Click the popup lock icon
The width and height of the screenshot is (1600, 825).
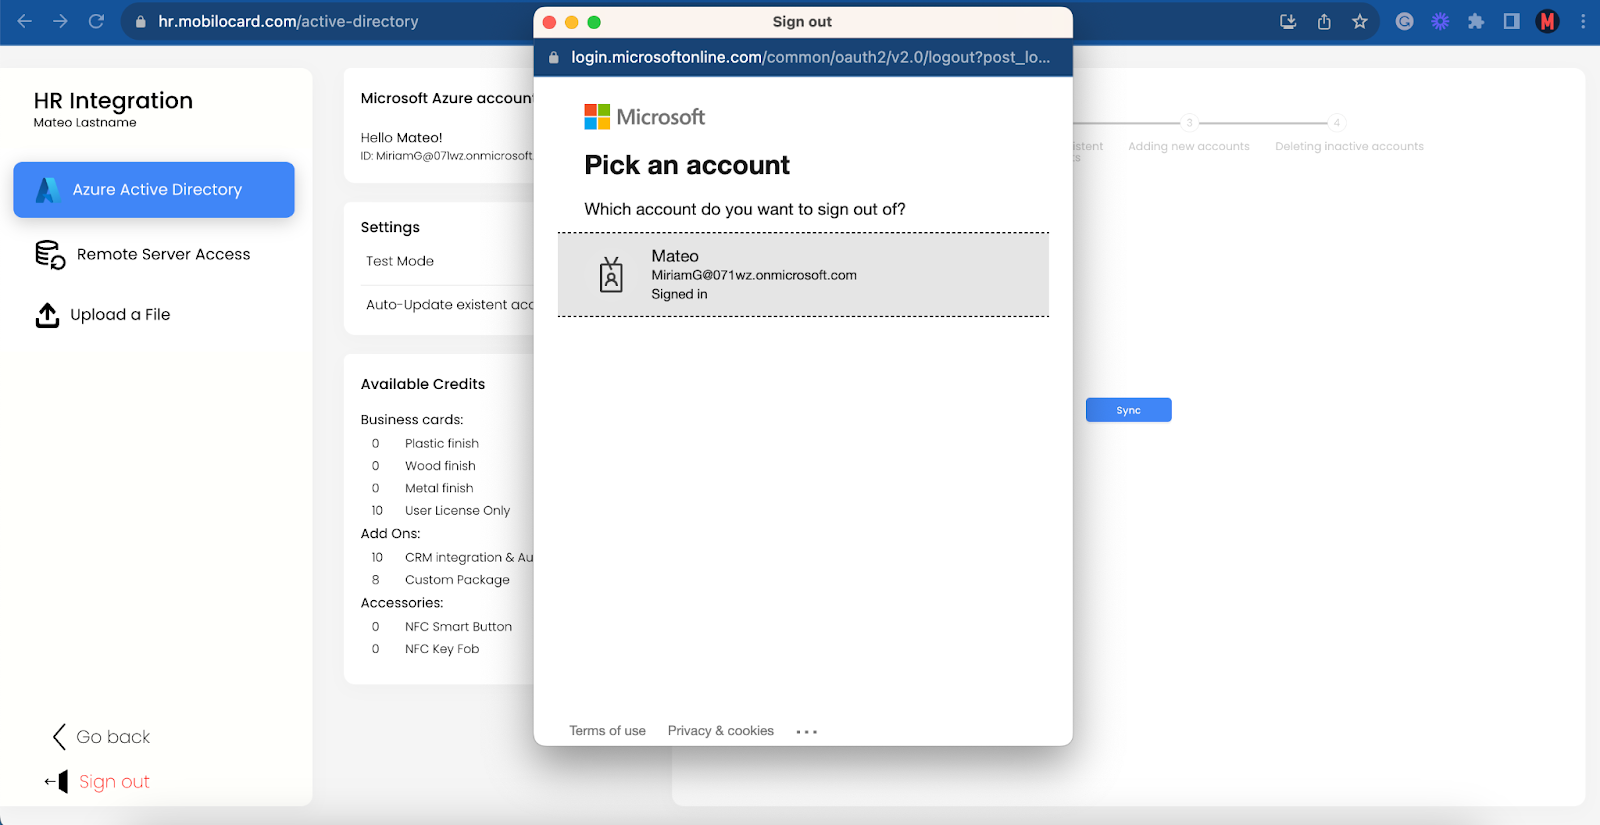click(554, 58)
